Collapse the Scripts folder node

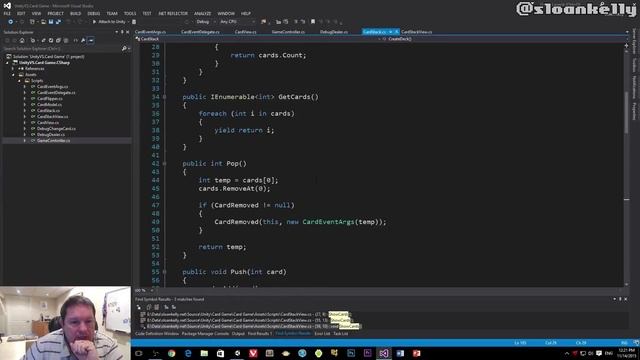pyautogui.click(x=19, y=80)
